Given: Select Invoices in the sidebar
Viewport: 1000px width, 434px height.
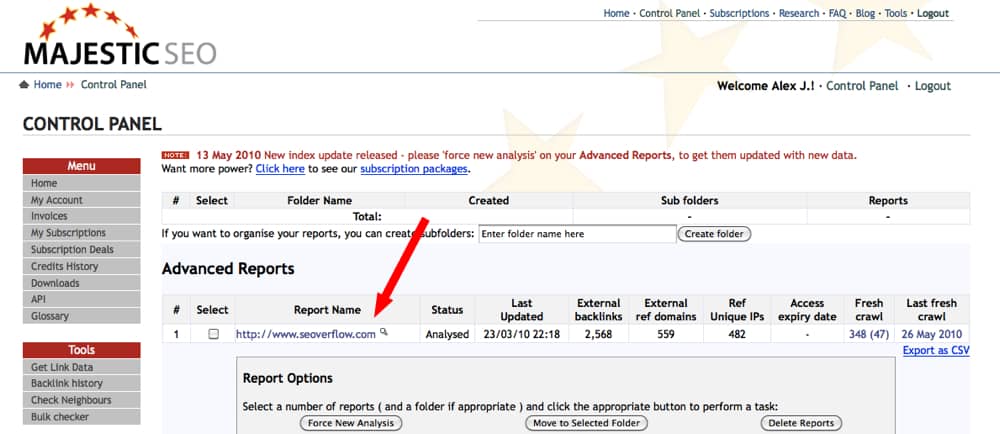Looking at the screenshot, I should (82, 217).
